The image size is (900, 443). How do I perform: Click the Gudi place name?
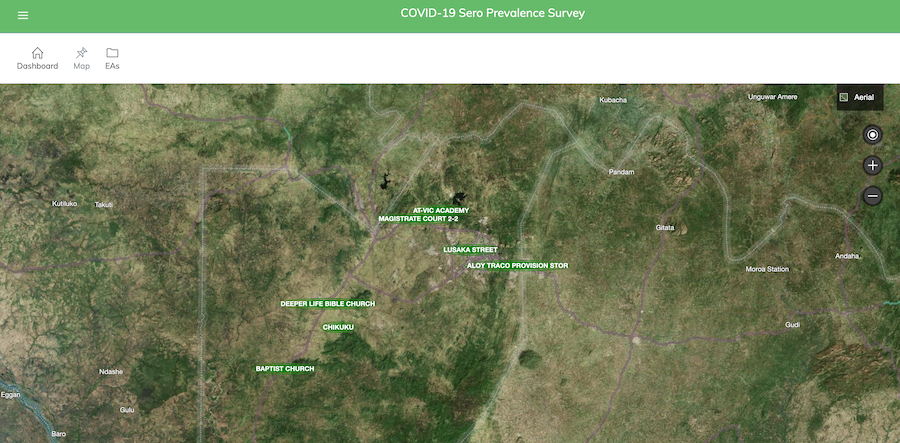(x=792, y=325)
